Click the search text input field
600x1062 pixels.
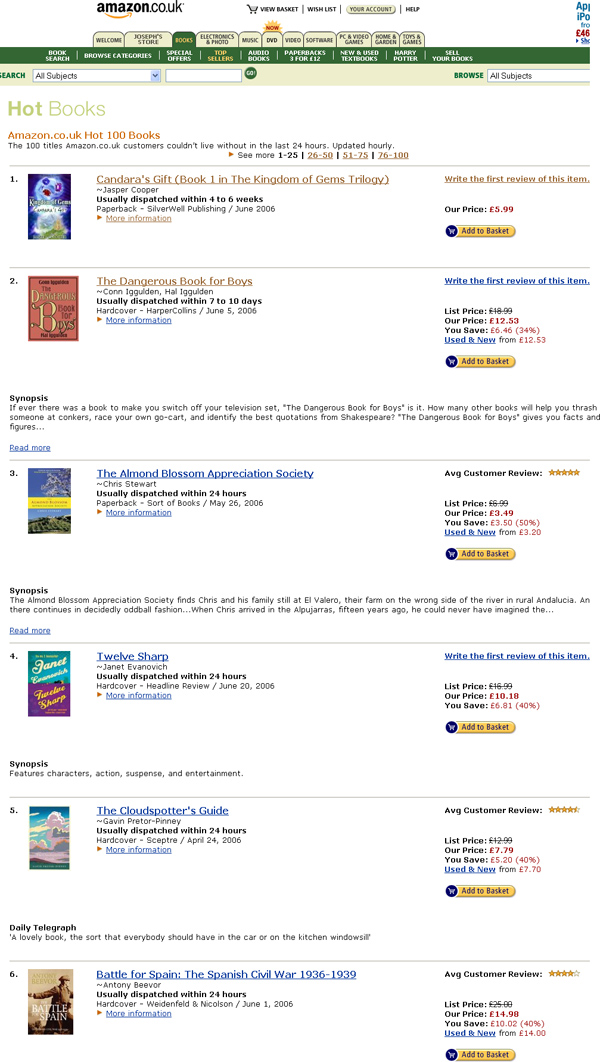203,76
